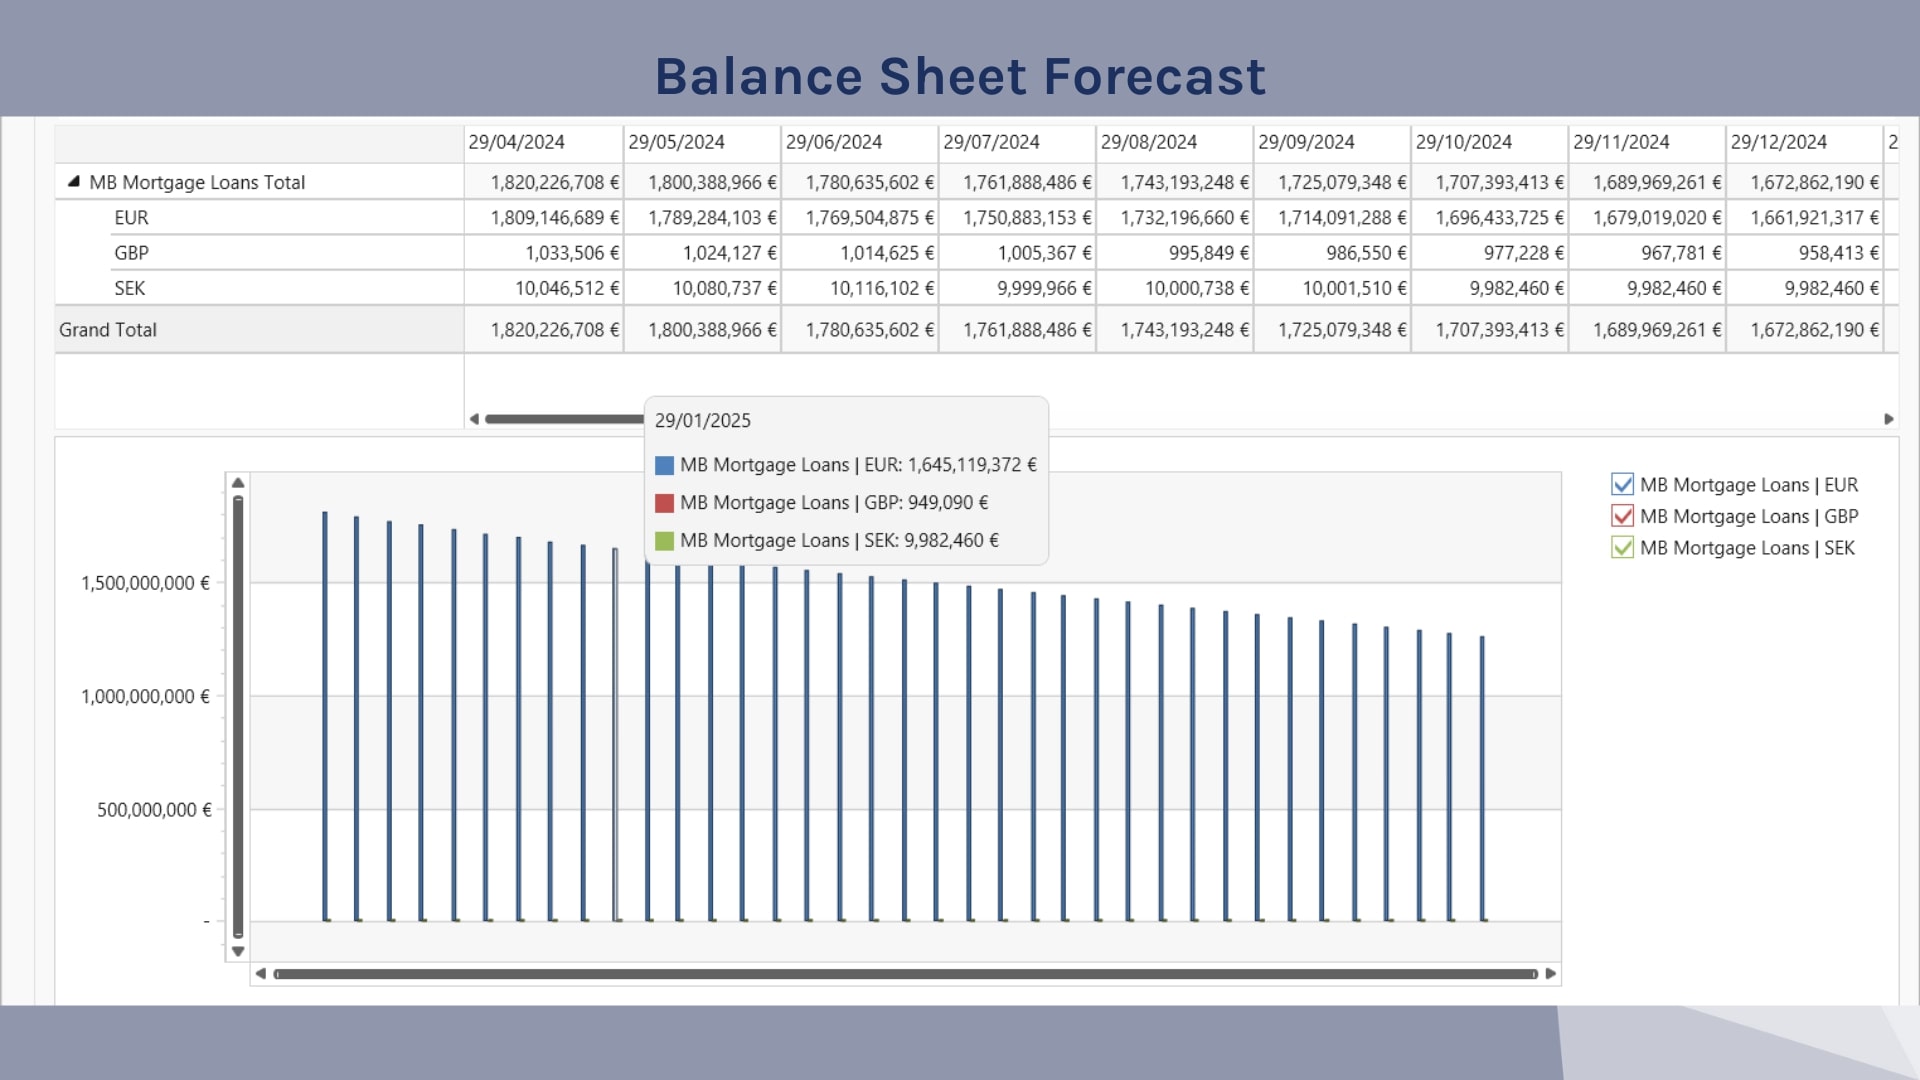Select the 29/12/2024 column header
The width and height of the screenshot is (1920, 1080).
pyautogui.click(x=1778, y=142)
